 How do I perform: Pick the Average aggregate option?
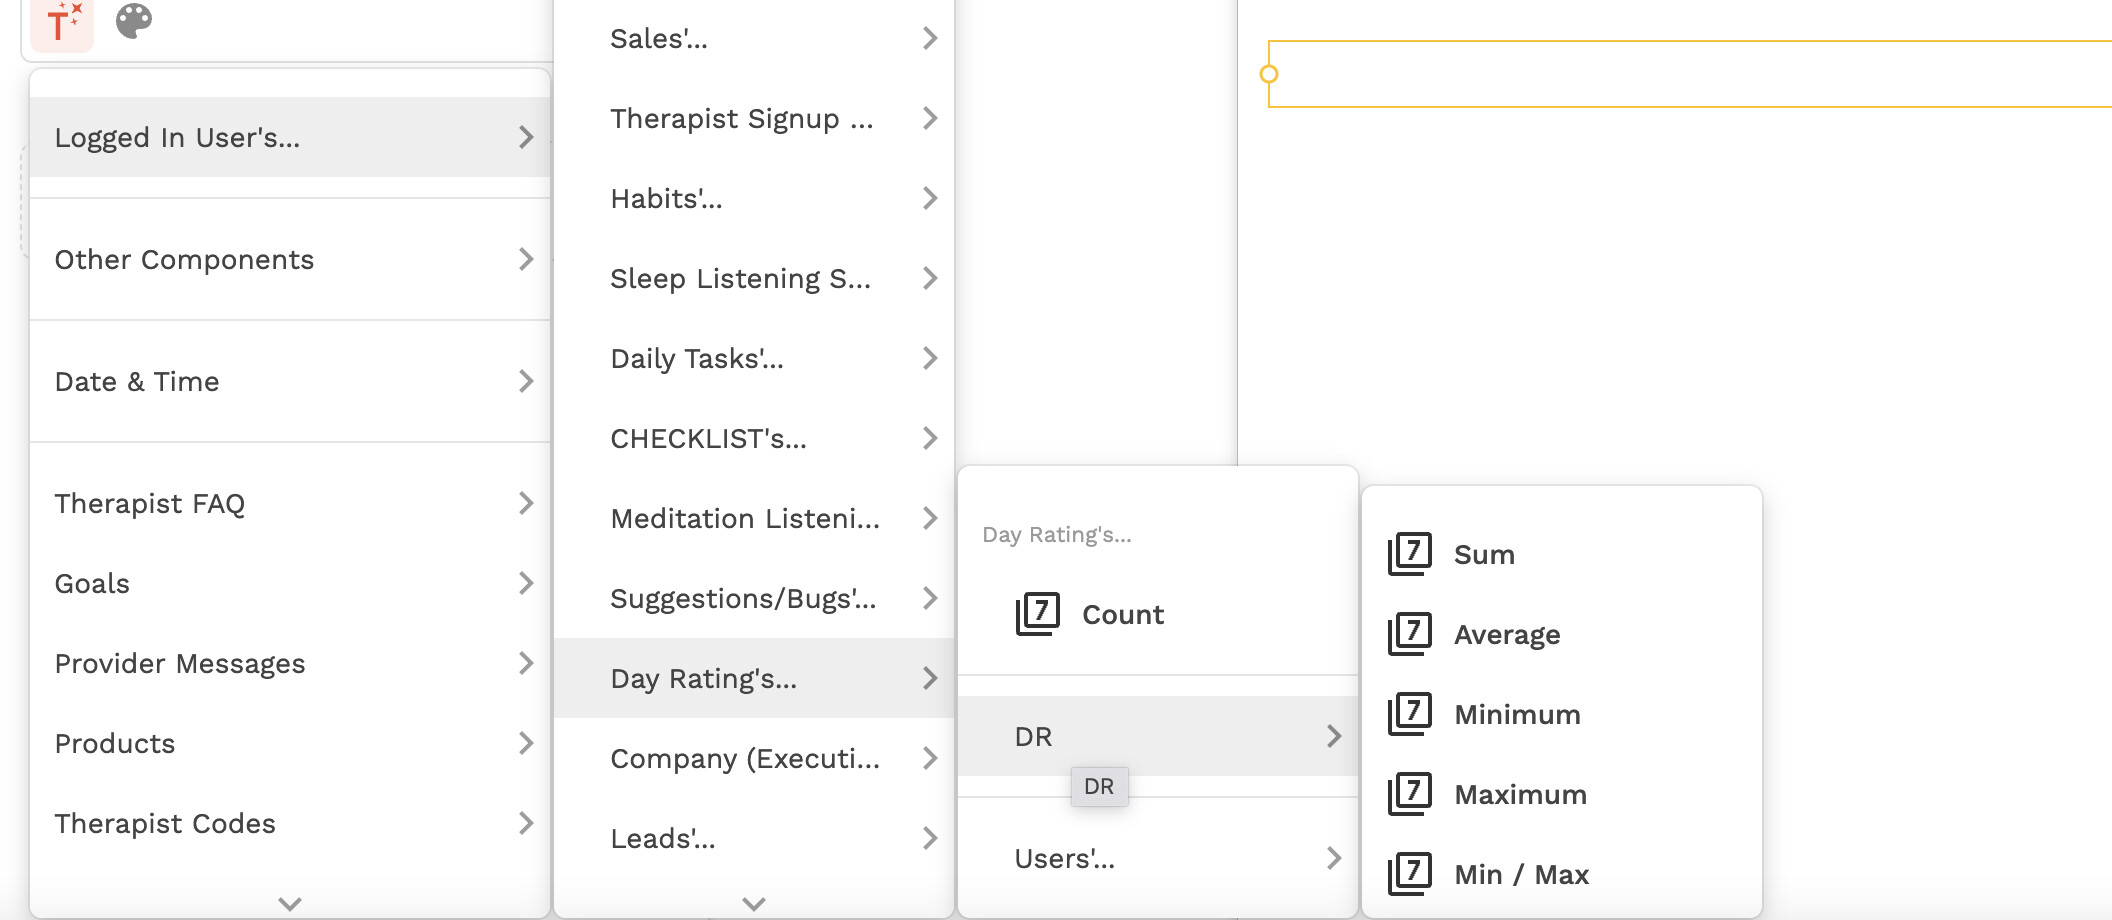tap(1506, 635)
